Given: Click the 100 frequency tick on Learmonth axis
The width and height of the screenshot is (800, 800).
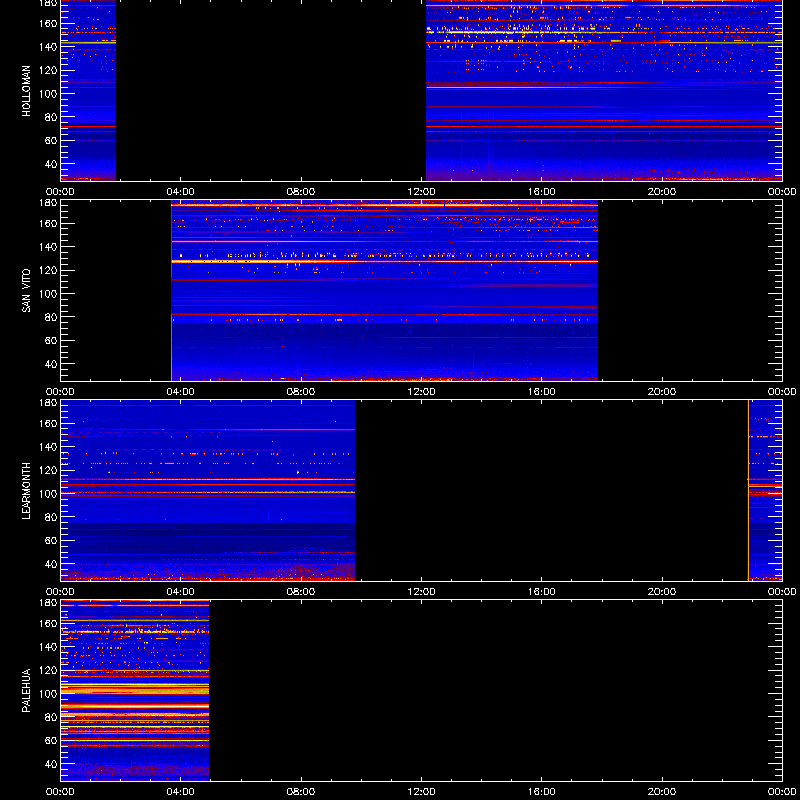Looking at the screenshot, I should (x=50, y=494).
